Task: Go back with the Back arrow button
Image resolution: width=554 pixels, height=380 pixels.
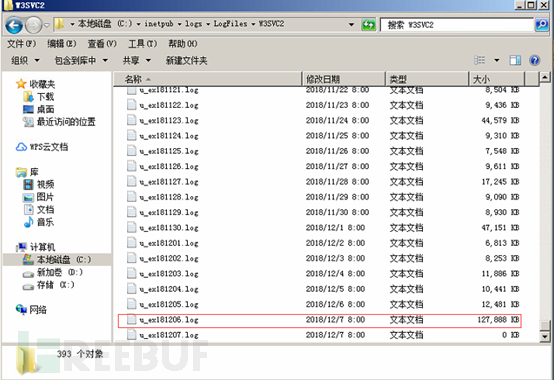Action: click(x=14, y=25)
